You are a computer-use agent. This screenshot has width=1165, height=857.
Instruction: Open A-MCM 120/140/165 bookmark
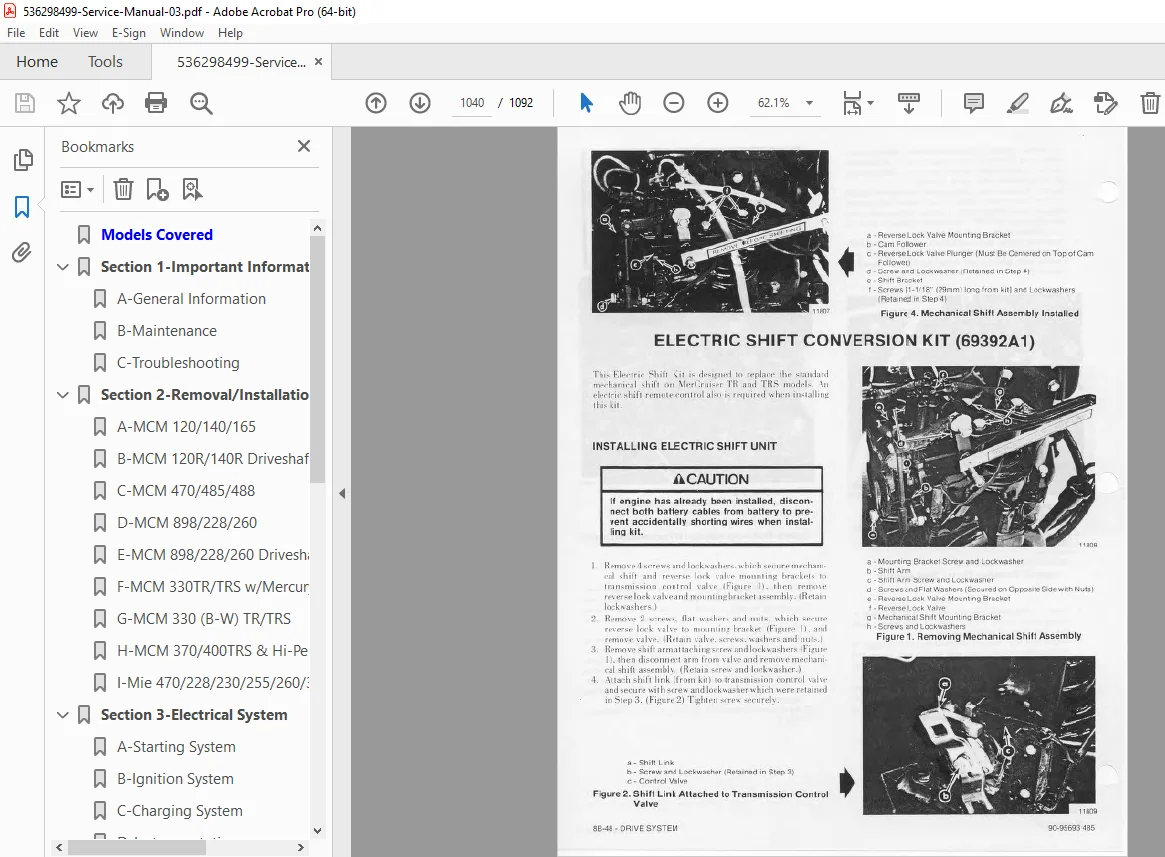pyautogui.click(x=186, y=427)
